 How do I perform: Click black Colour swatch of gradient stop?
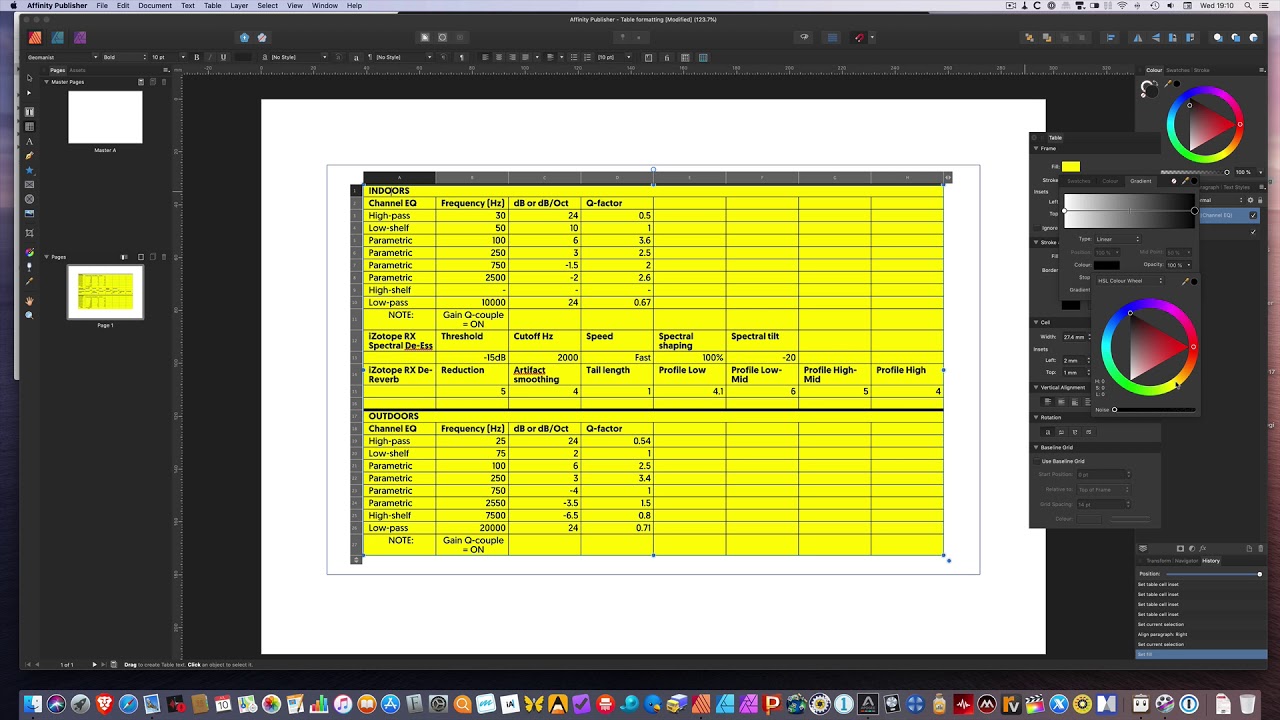[1107, 265]
